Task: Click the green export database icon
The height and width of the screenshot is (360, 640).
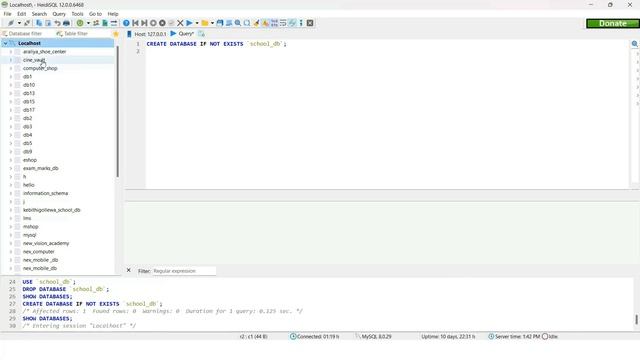Action: 105,23
